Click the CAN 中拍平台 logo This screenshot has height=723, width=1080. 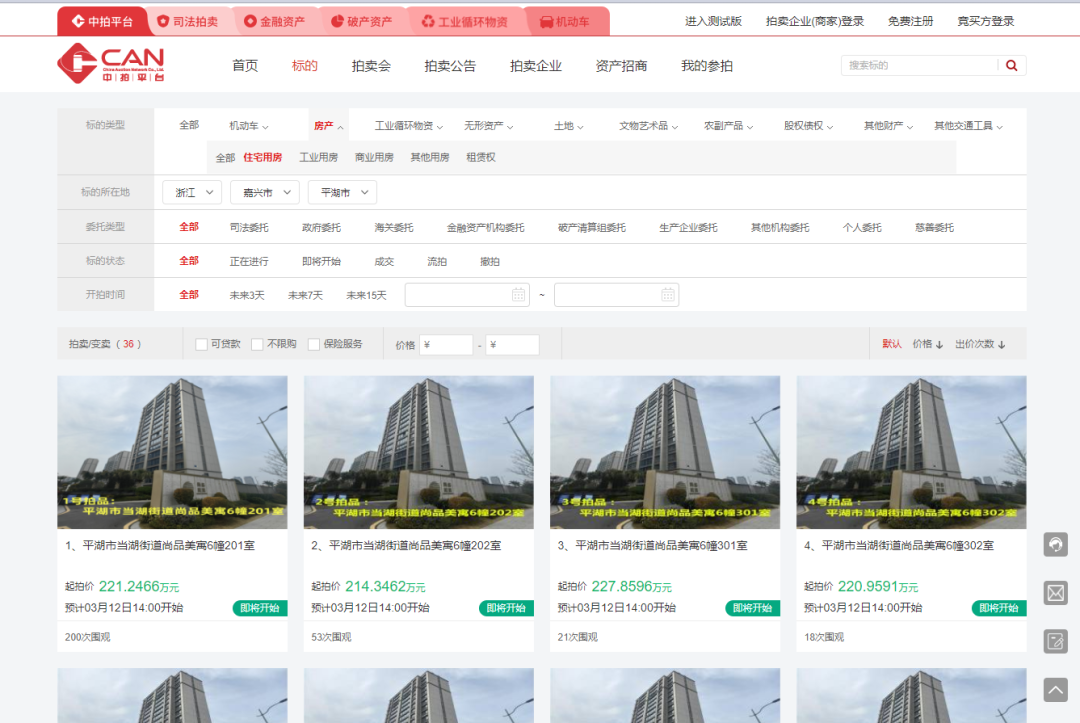click(x=111, y=63)
